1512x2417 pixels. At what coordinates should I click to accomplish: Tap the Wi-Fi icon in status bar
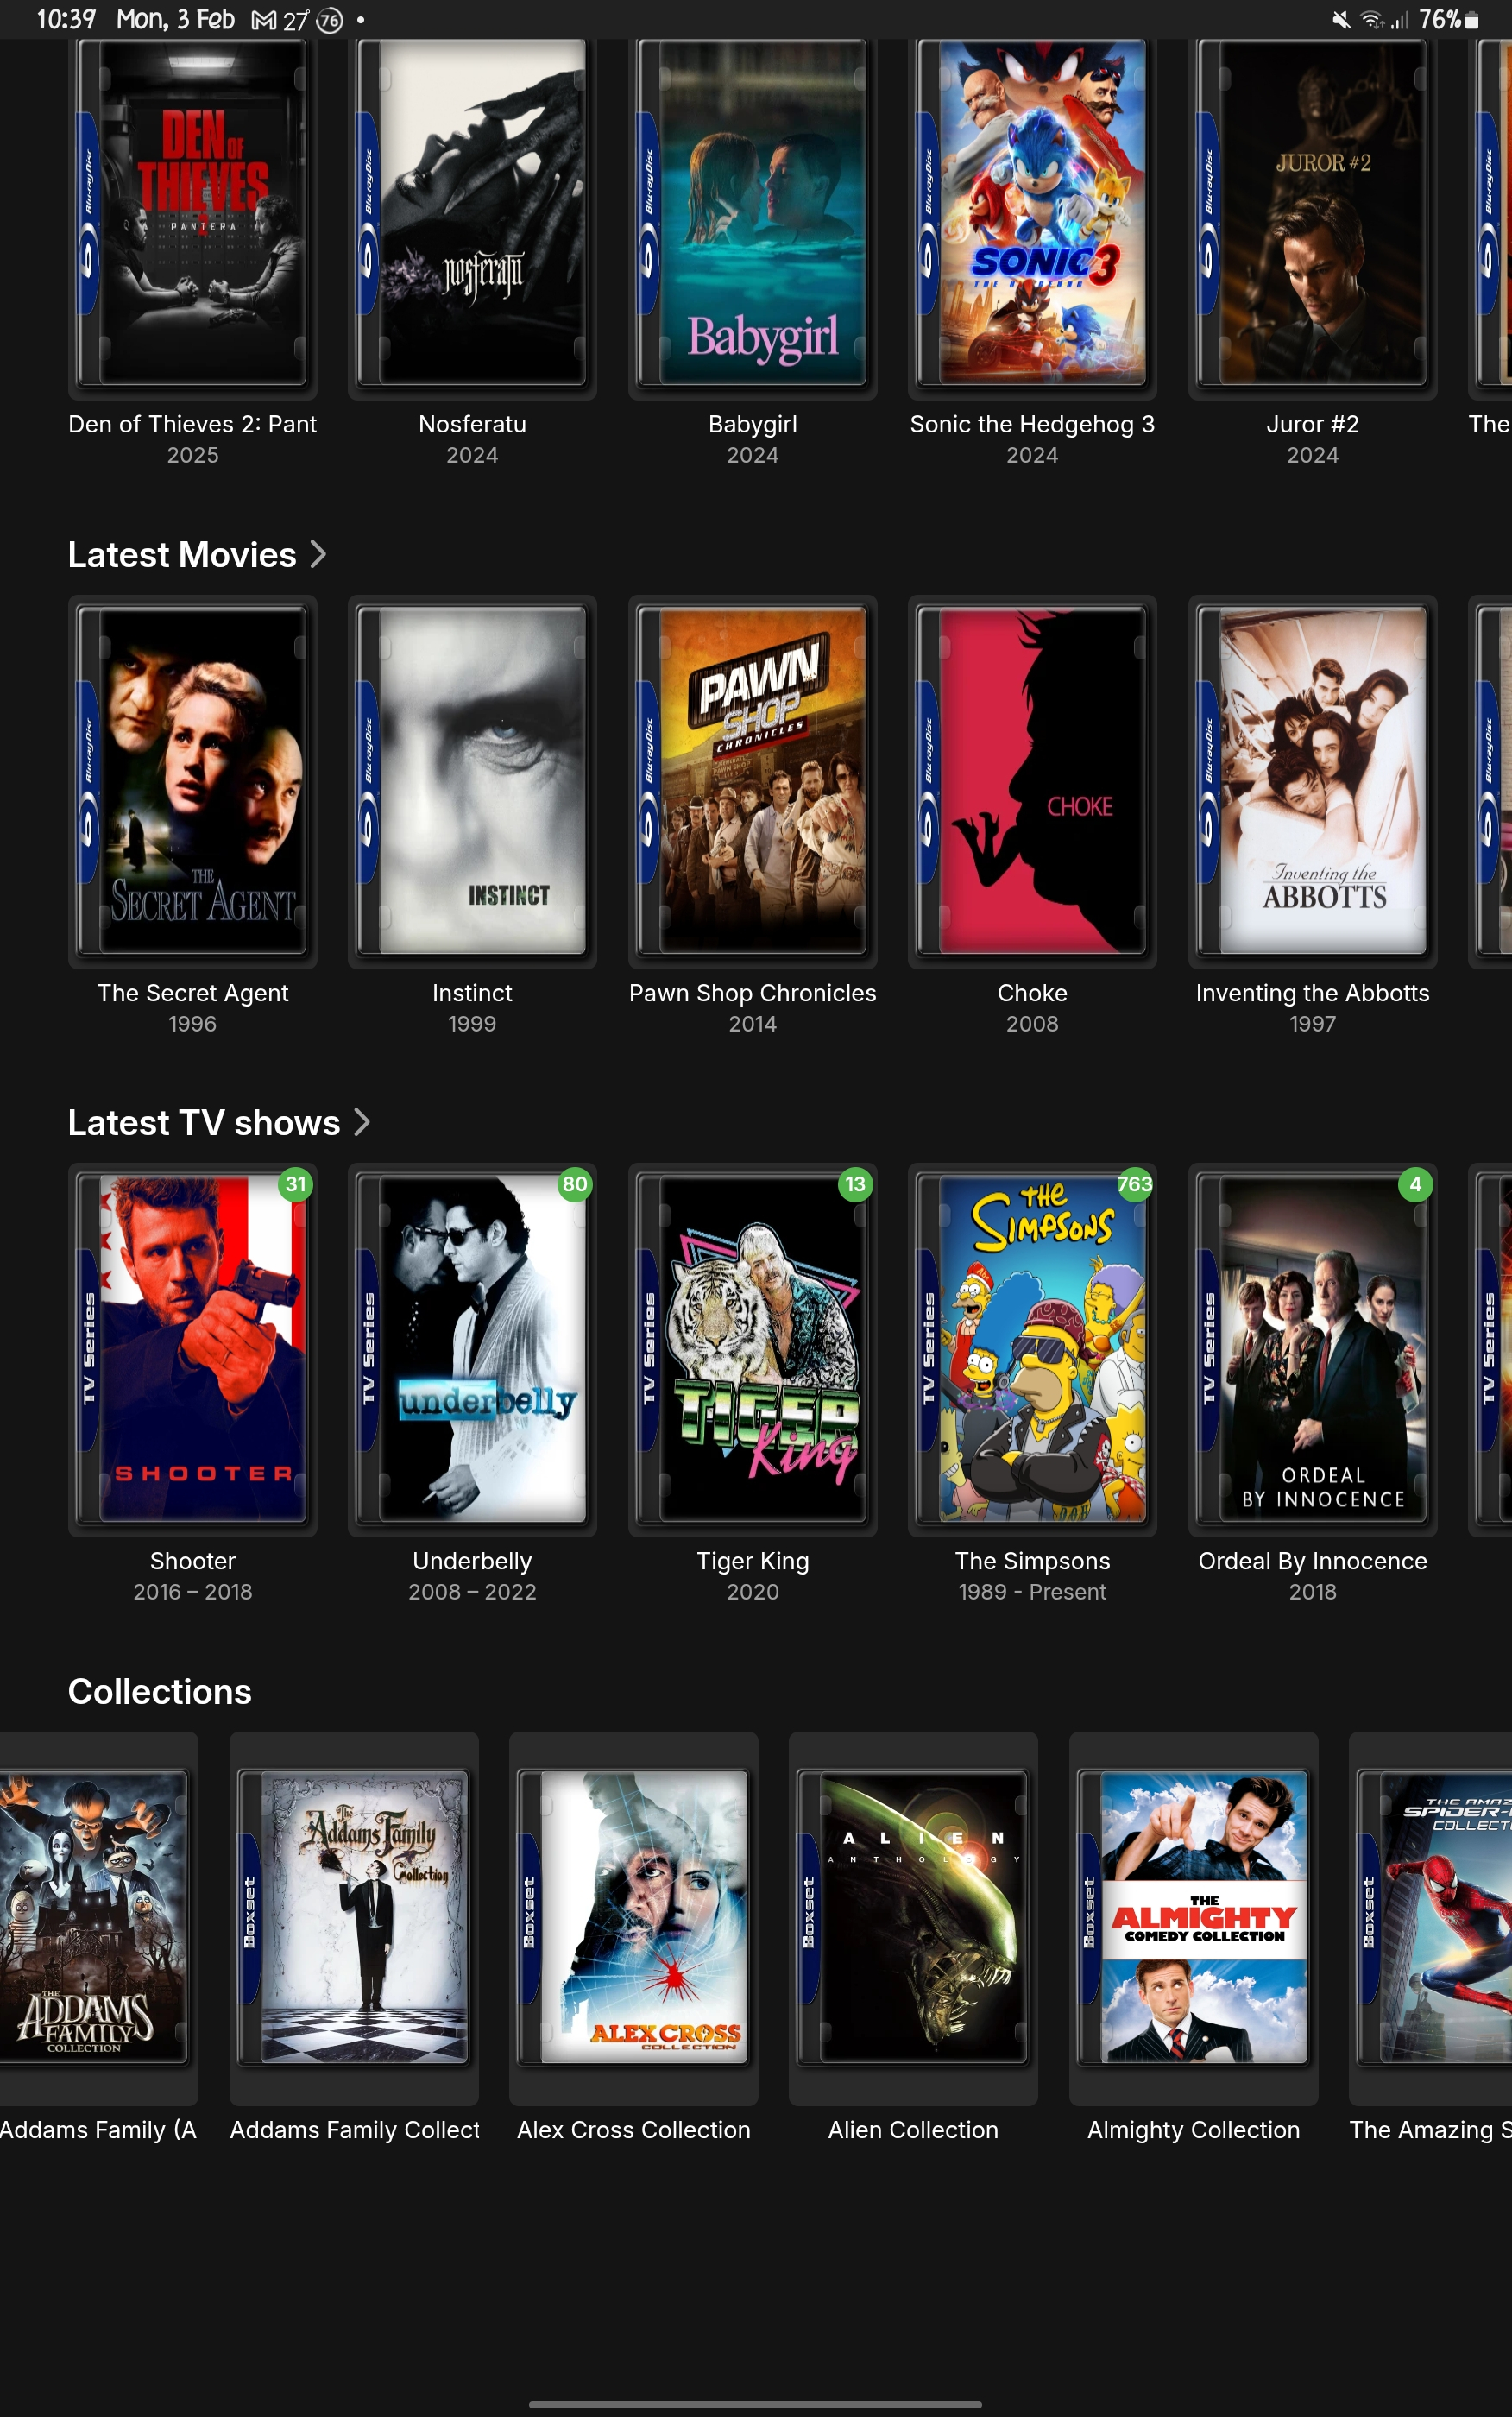click(x=1372, y=20)
